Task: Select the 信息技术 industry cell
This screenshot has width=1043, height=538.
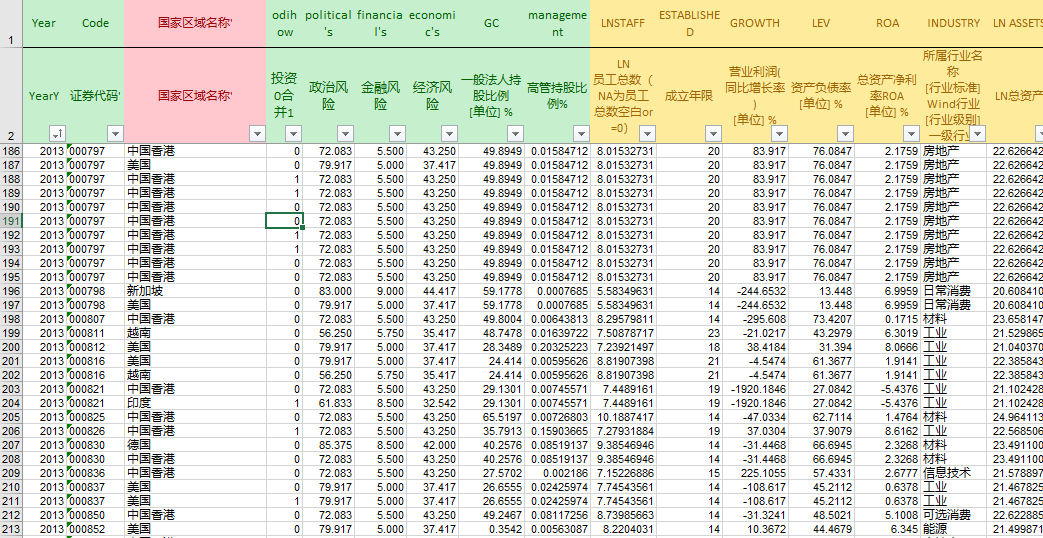Action: coord(945,473)
